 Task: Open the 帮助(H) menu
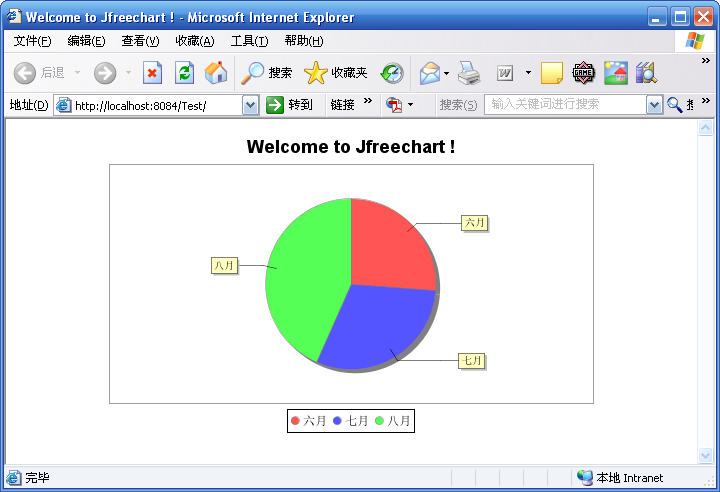304,41
